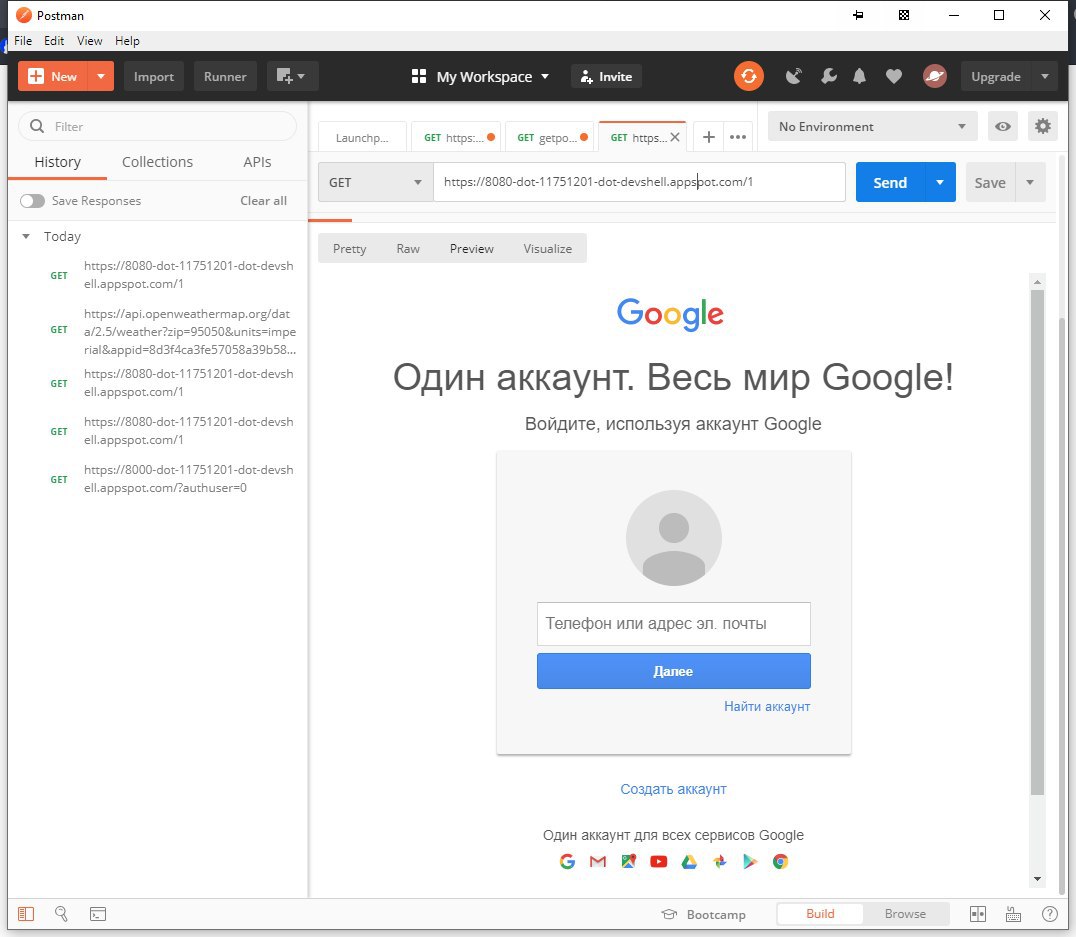Open the Send button dropdown arrow
The width and height of the screenshot is (1076, 937).
tap(940, 182)
